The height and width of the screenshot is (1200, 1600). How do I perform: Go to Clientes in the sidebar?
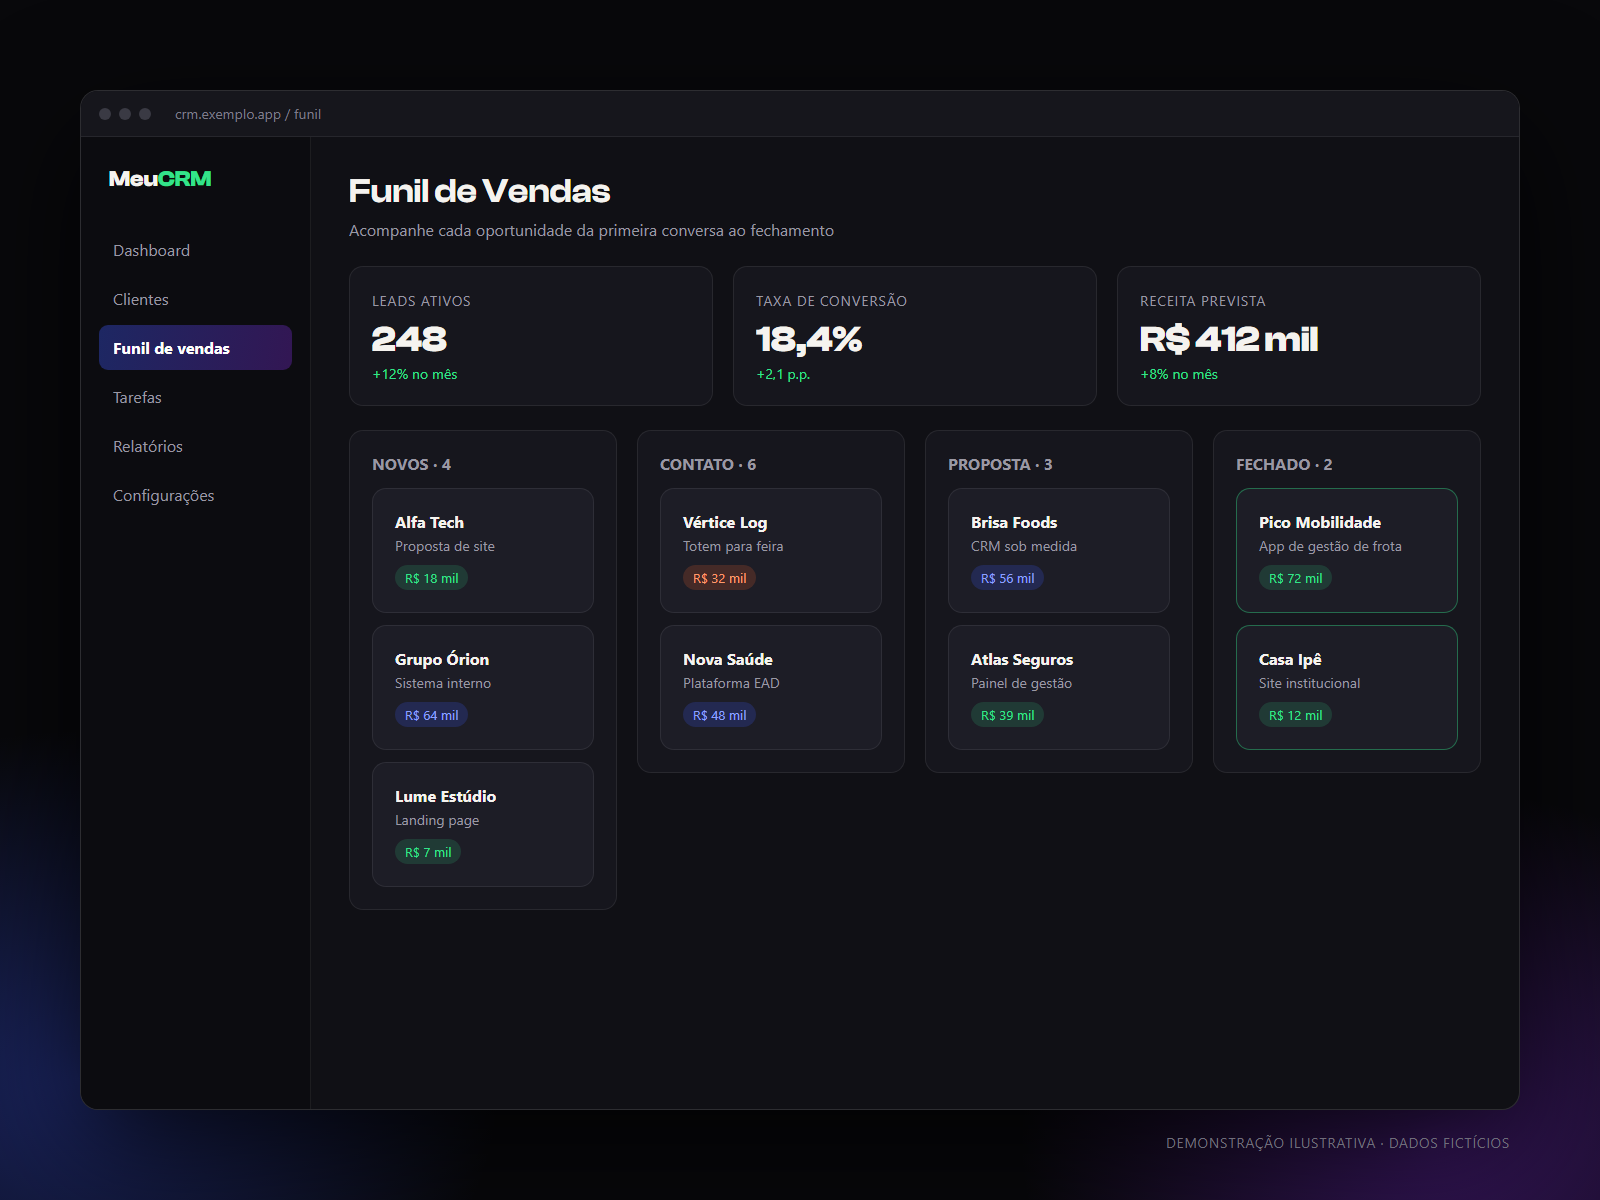coord(195,299)
